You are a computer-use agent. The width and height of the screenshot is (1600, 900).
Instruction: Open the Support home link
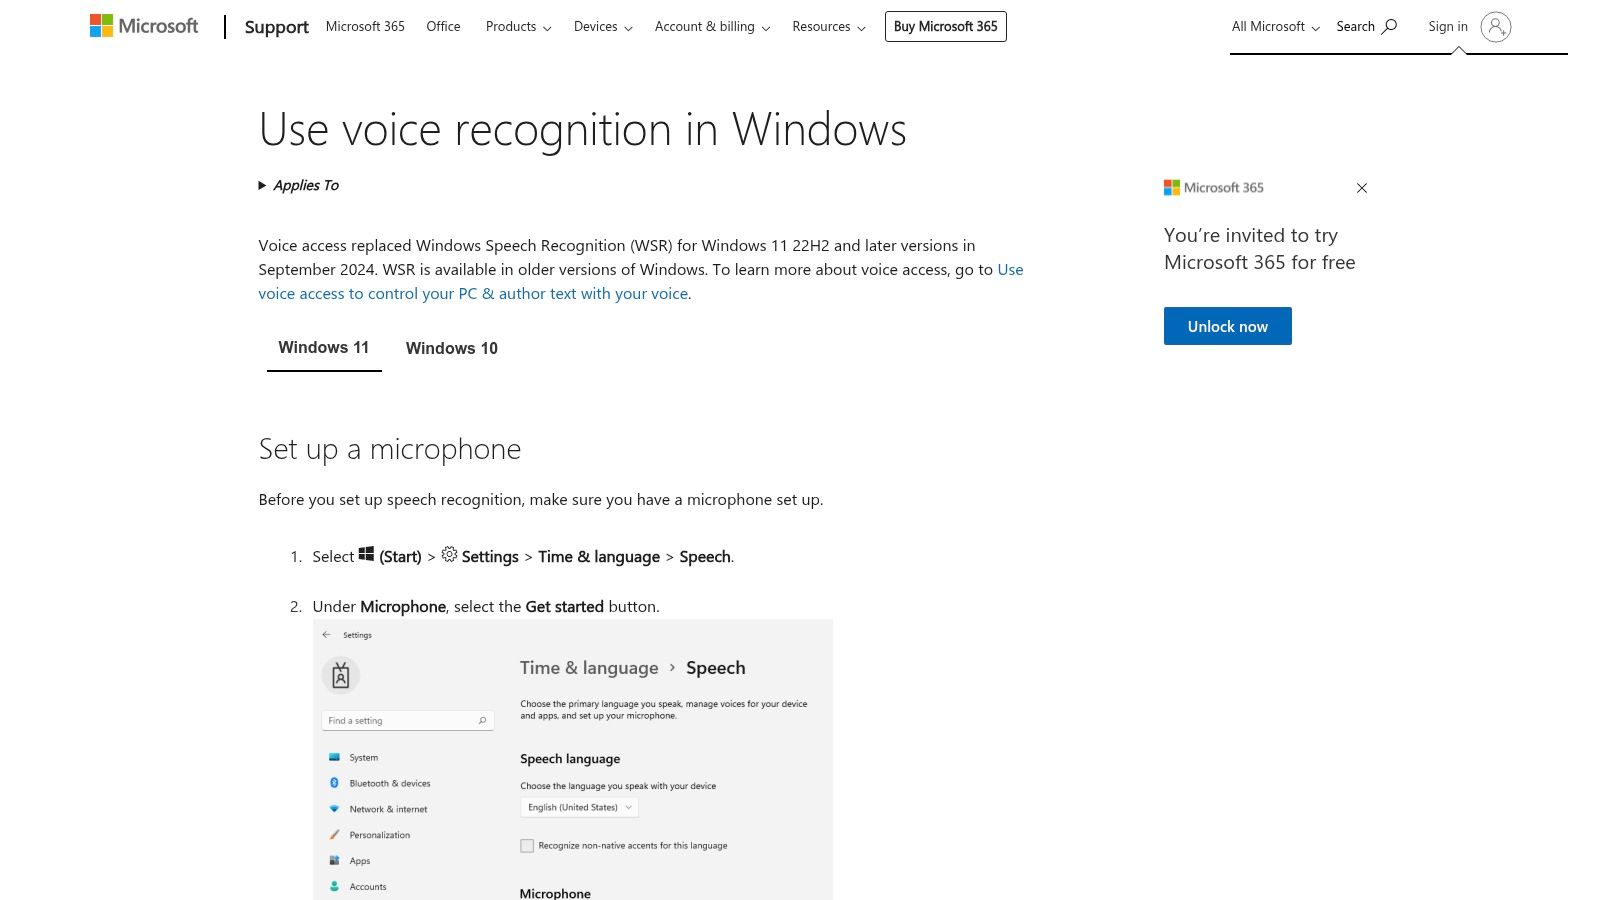point(276,27)
